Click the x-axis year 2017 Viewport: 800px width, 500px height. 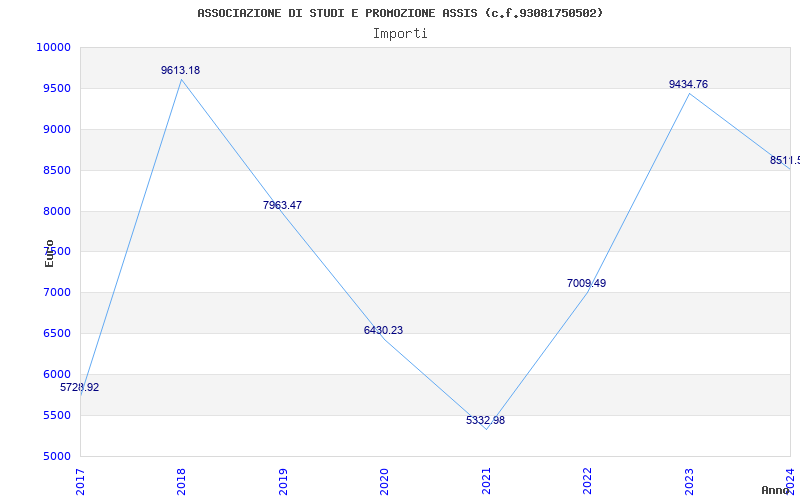(80, 481)
